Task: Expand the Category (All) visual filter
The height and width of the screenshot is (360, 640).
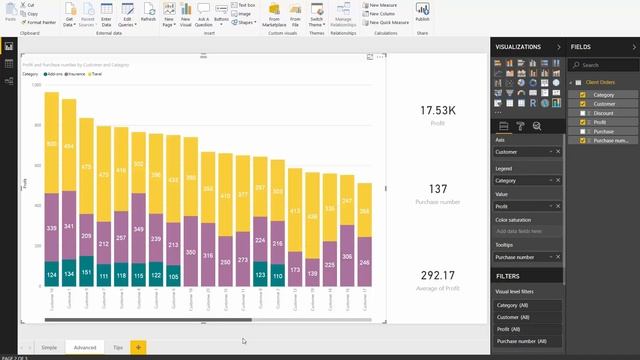Action: (527, 305)
